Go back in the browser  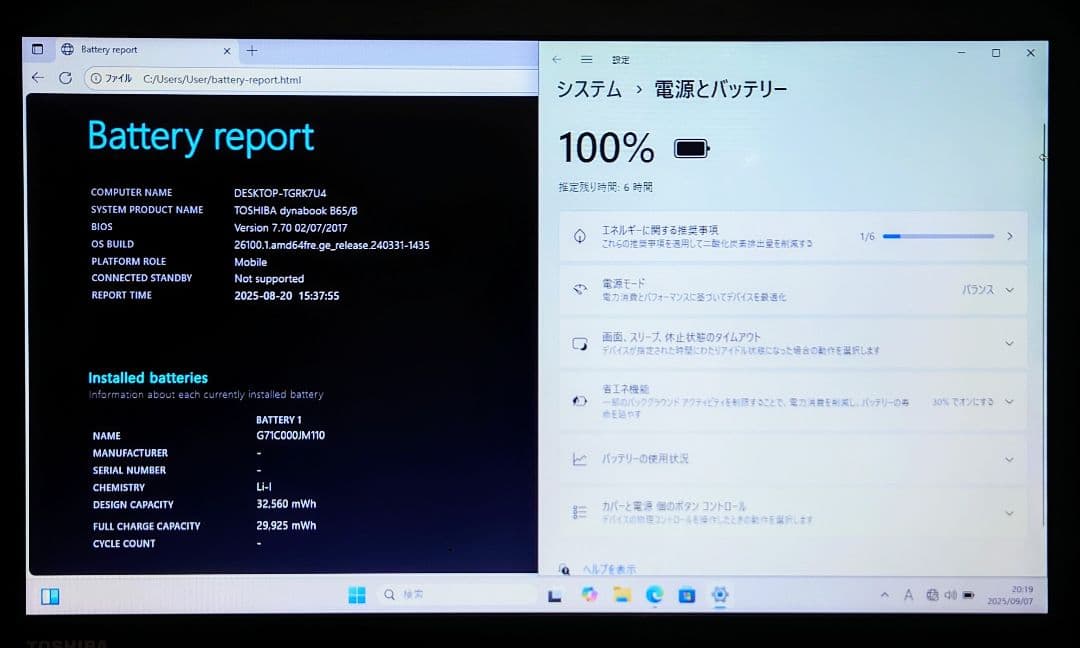(37, 78)
